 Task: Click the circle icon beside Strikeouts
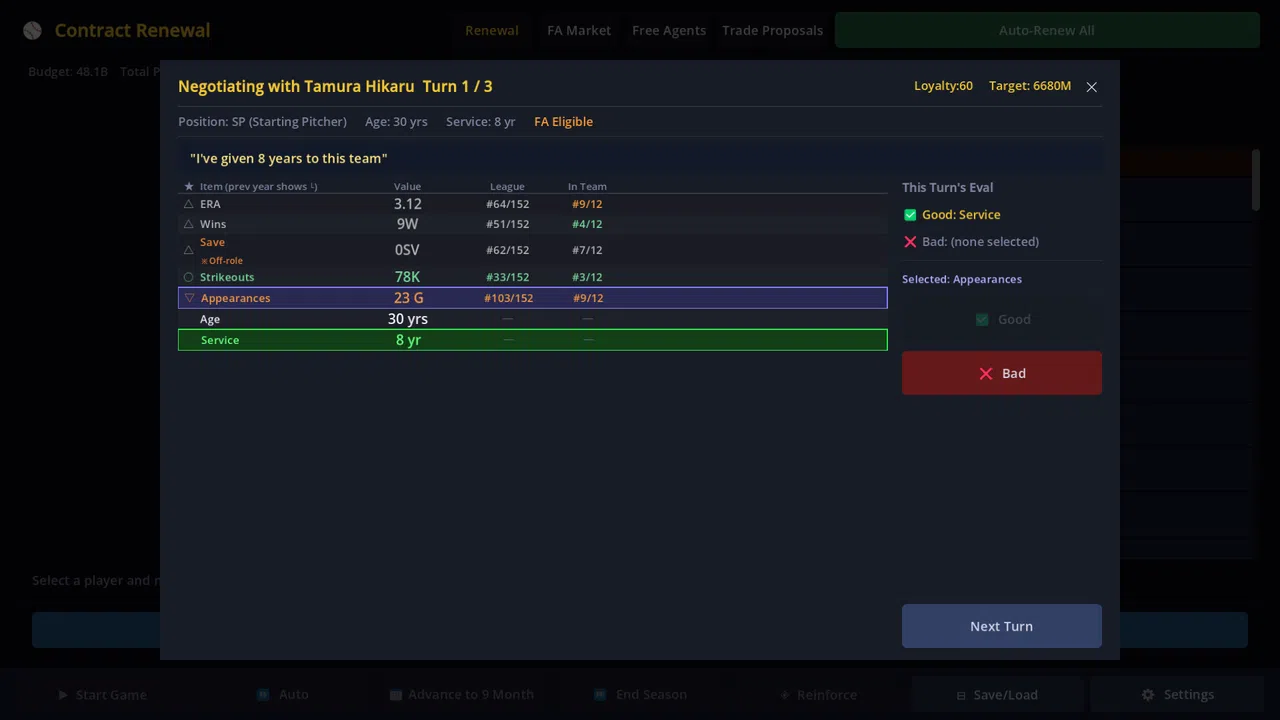188,277
